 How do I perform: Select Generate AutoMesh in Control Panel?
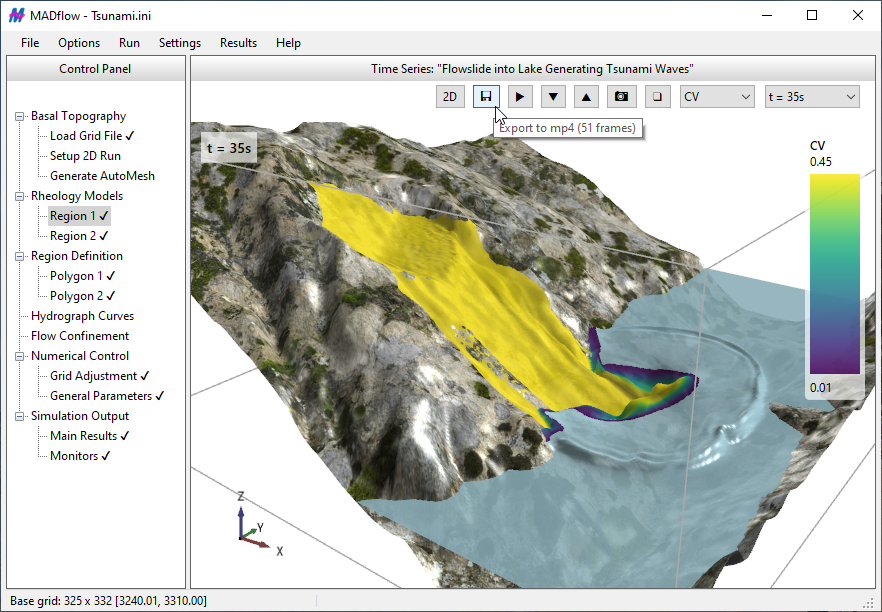(x=102, y=176)
